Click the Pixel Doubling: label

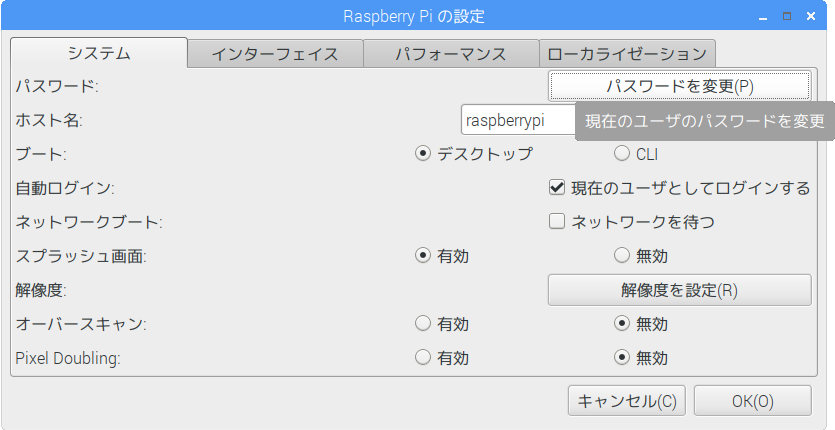click(x=68, y=358)
